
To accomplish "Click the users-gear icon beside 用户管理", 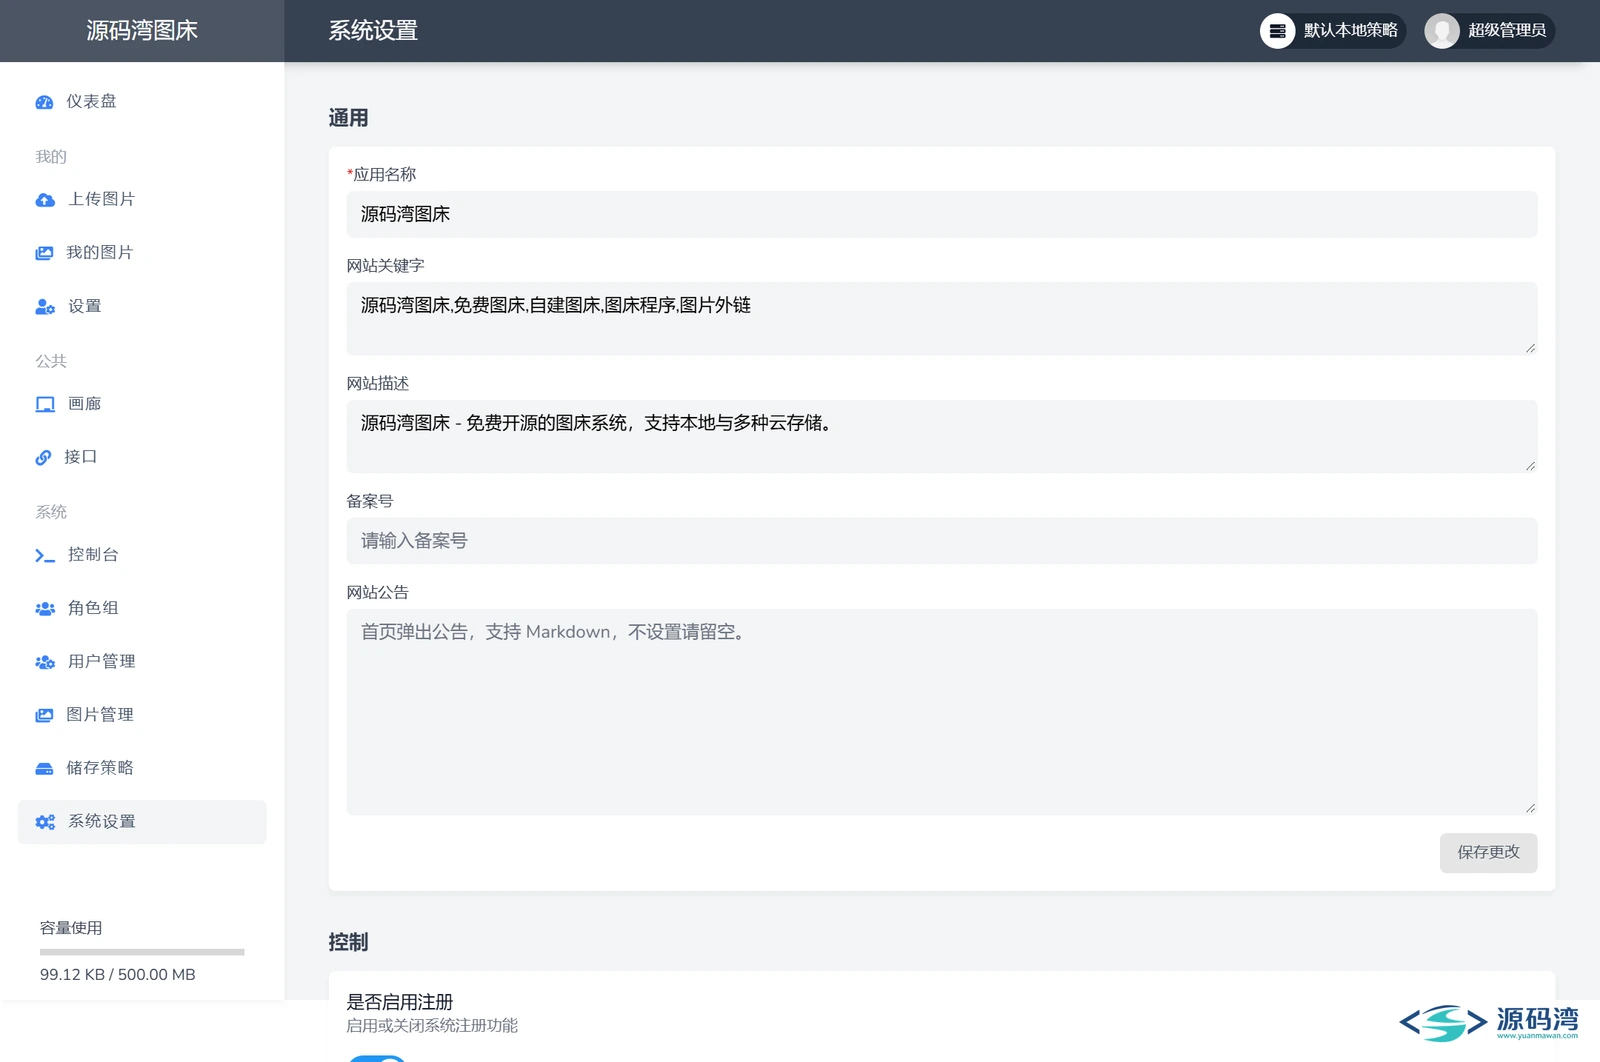I will coord(45,662).
